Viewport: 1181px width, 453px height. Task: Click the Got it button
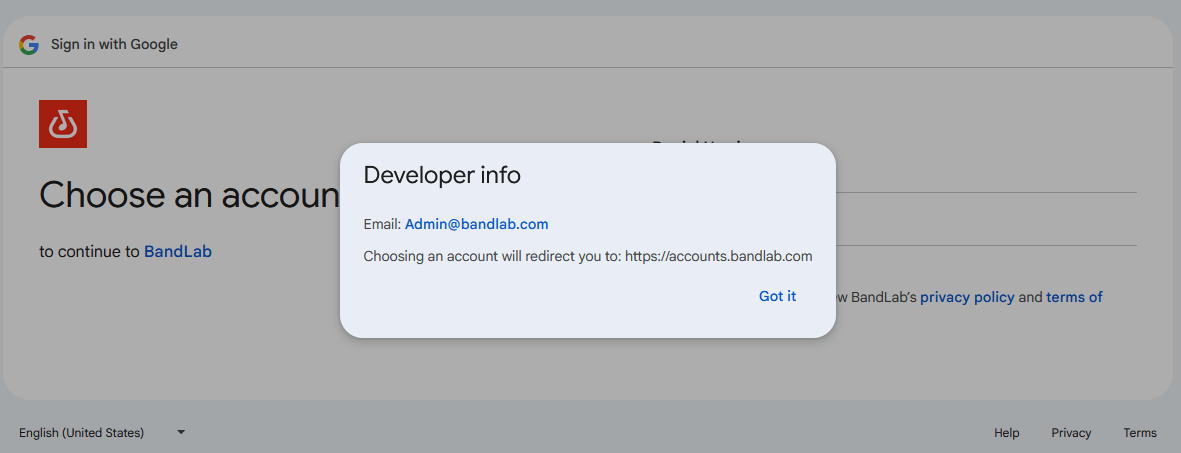coord(777,297)
